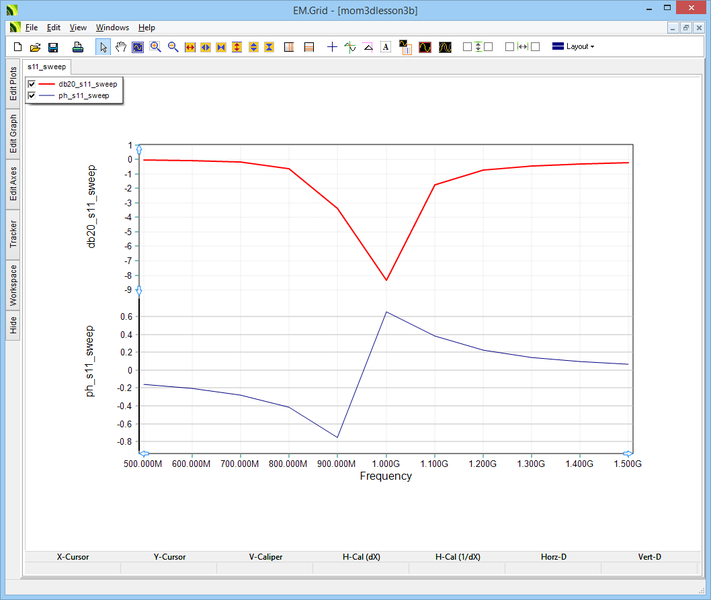
Task: Uncheck the ph_s11_sweep legend checkbox
Action: pos(32,96)
